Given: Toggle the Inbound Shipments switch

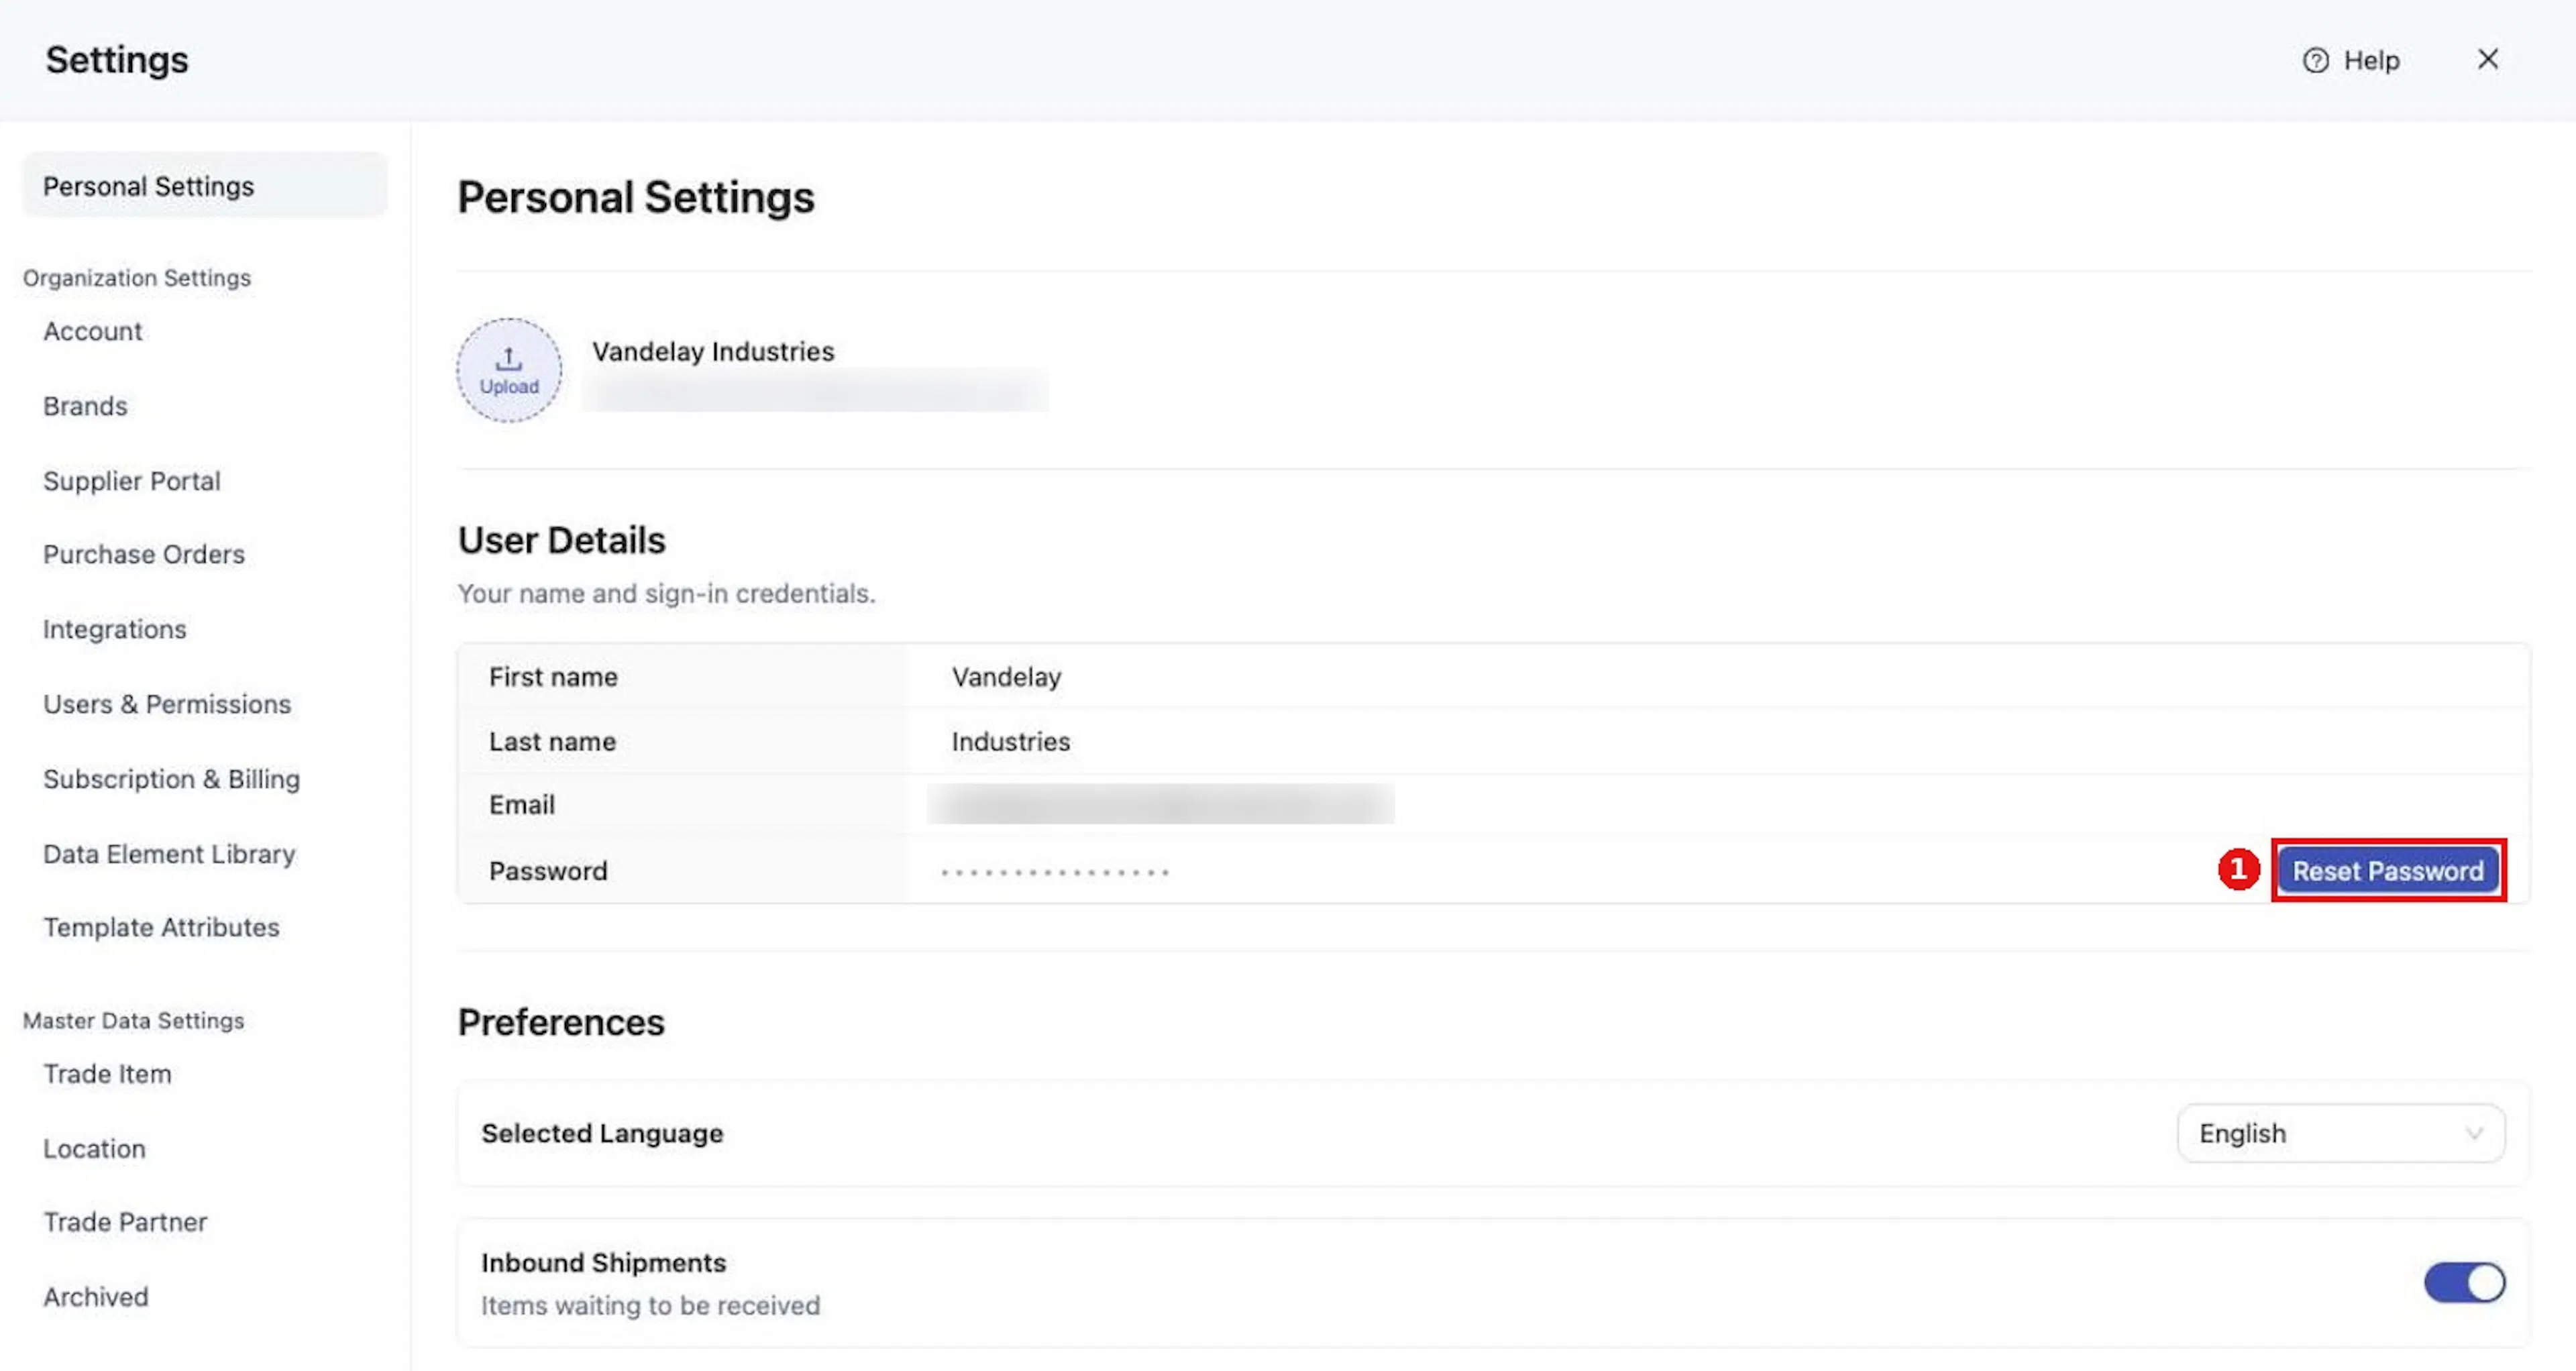Looking at the screenshot, I should 2464,1282.
